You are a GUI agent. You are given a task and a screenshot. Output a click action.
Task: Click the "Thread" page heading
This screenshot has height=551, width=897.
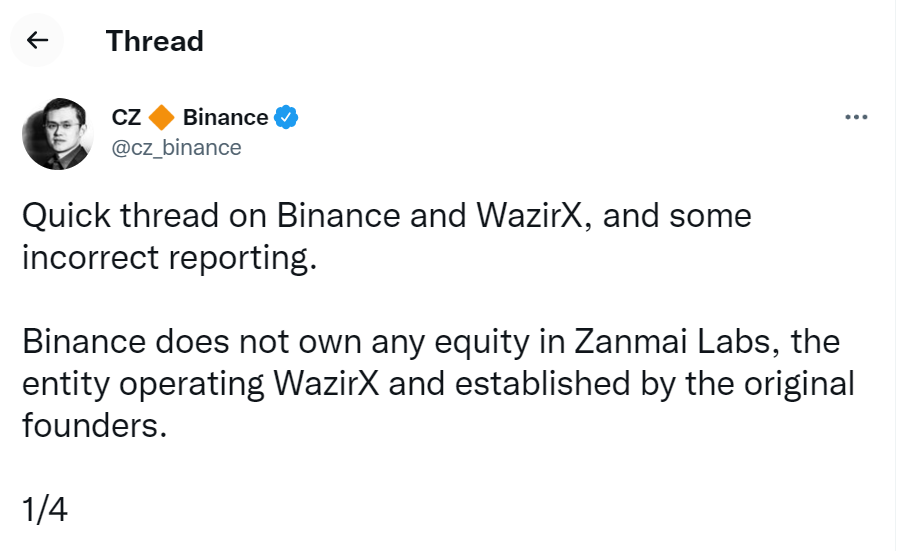click(x=154, y=41)
